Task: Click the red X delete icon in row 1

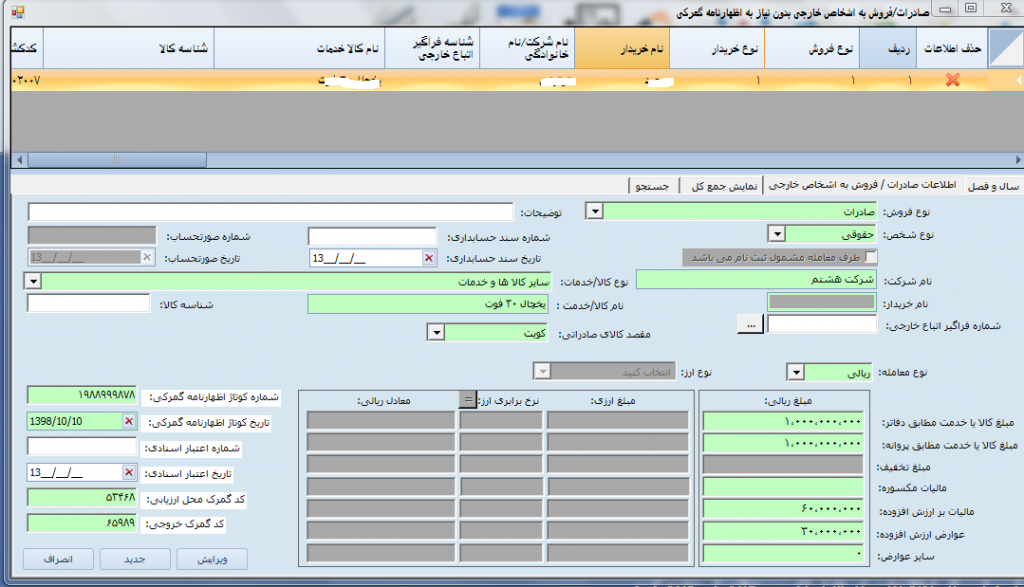Action: (x=952, y=80)
